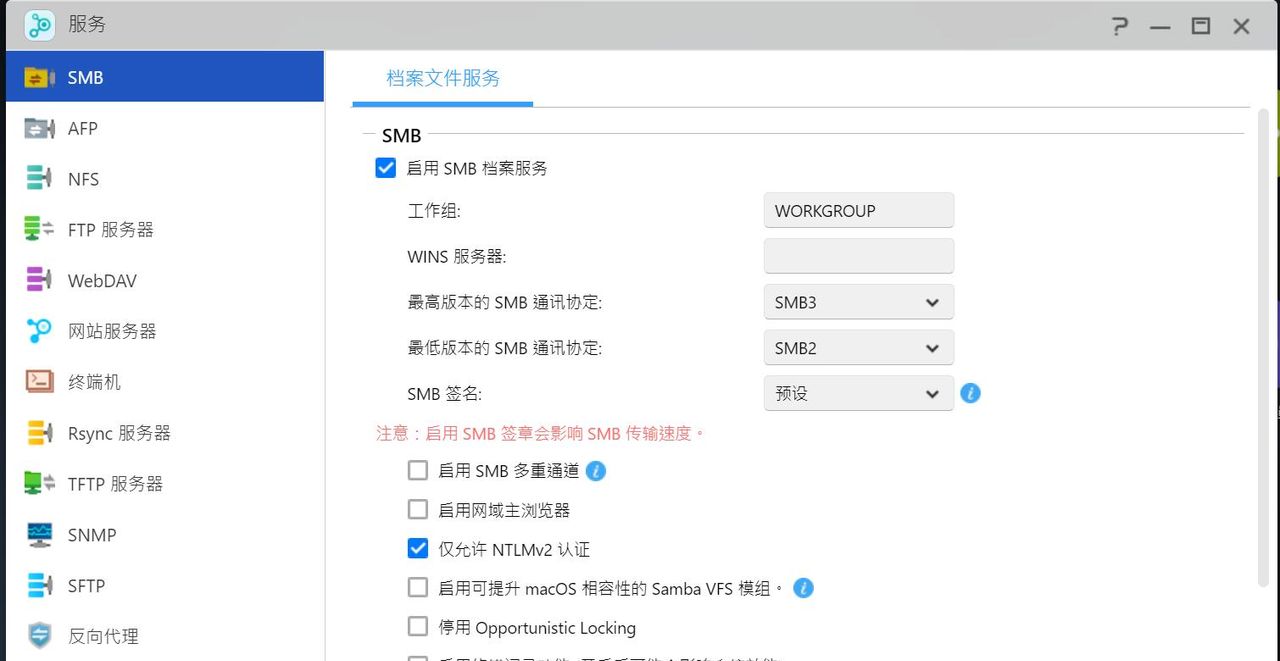Viewport: 1280px width, 661px height.
Task: Enable macOS 相容性 Samba VFS 模组 checkbox
Action: point(418,588)
